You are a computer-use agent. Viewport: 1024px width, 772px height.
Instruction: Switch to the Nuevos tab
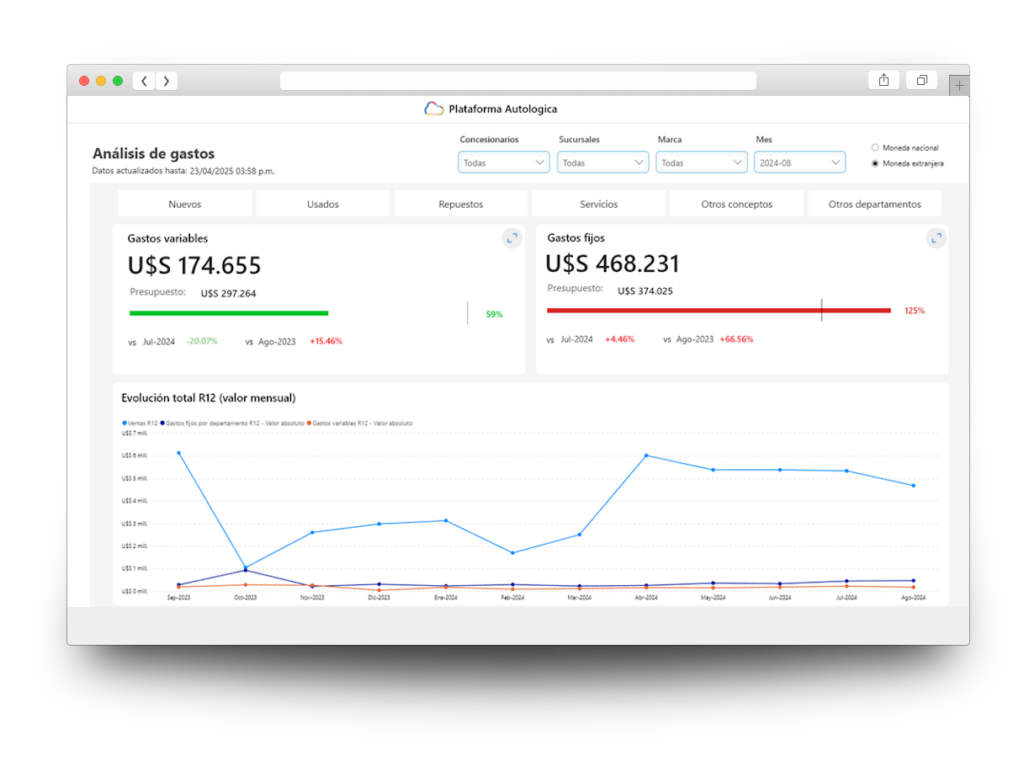pyautogui.click(x=185, y=204)
